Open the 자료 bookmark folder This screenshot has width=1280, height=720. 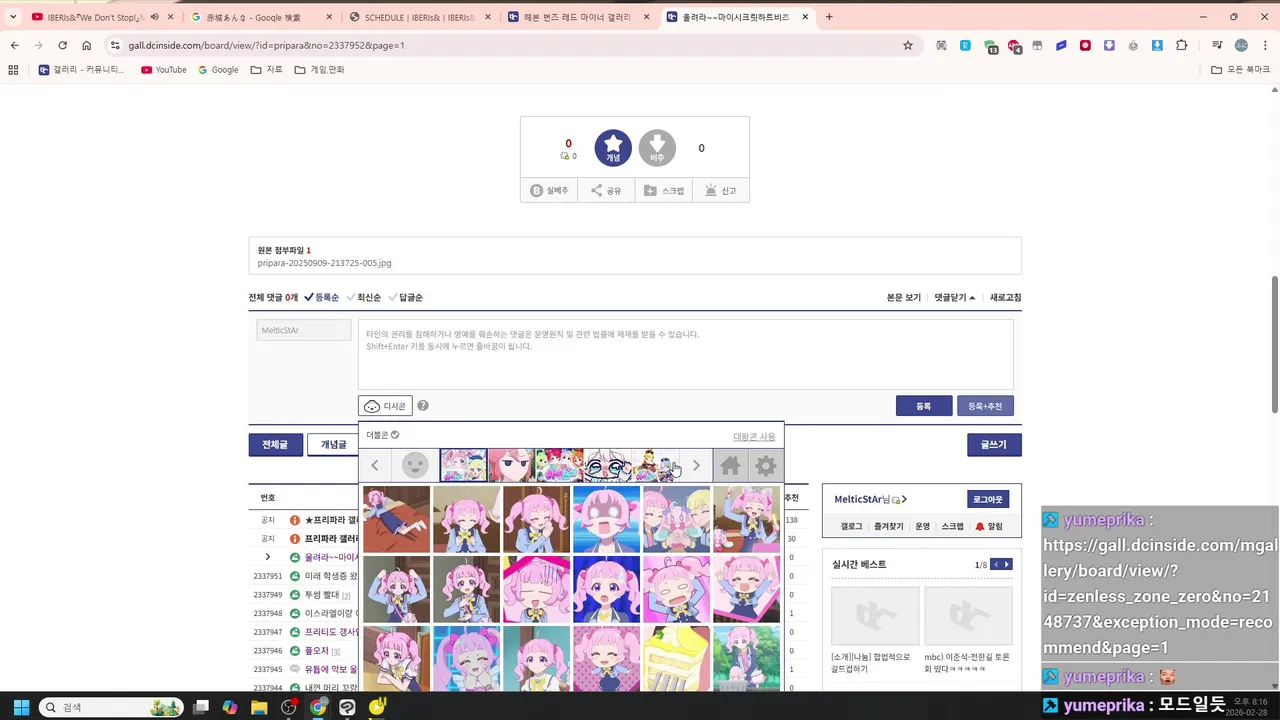tap(266, 70)
